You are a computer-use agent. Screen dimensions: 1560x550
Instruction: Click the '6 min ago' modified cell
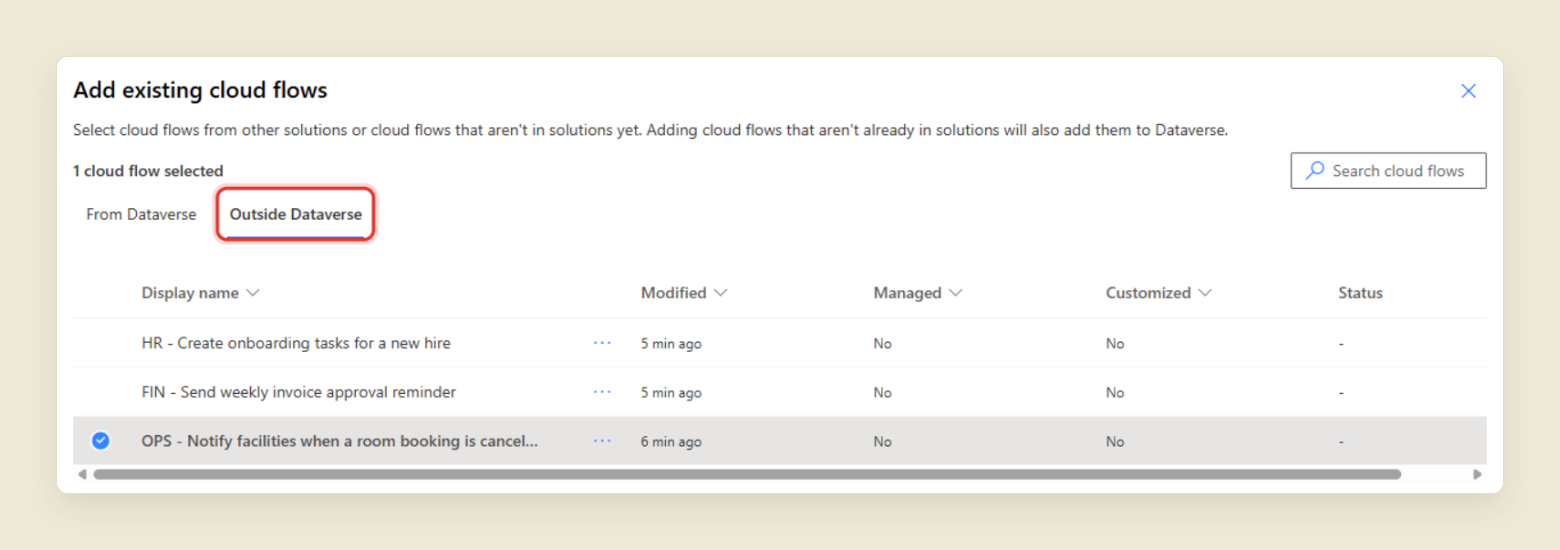[671, 442]
